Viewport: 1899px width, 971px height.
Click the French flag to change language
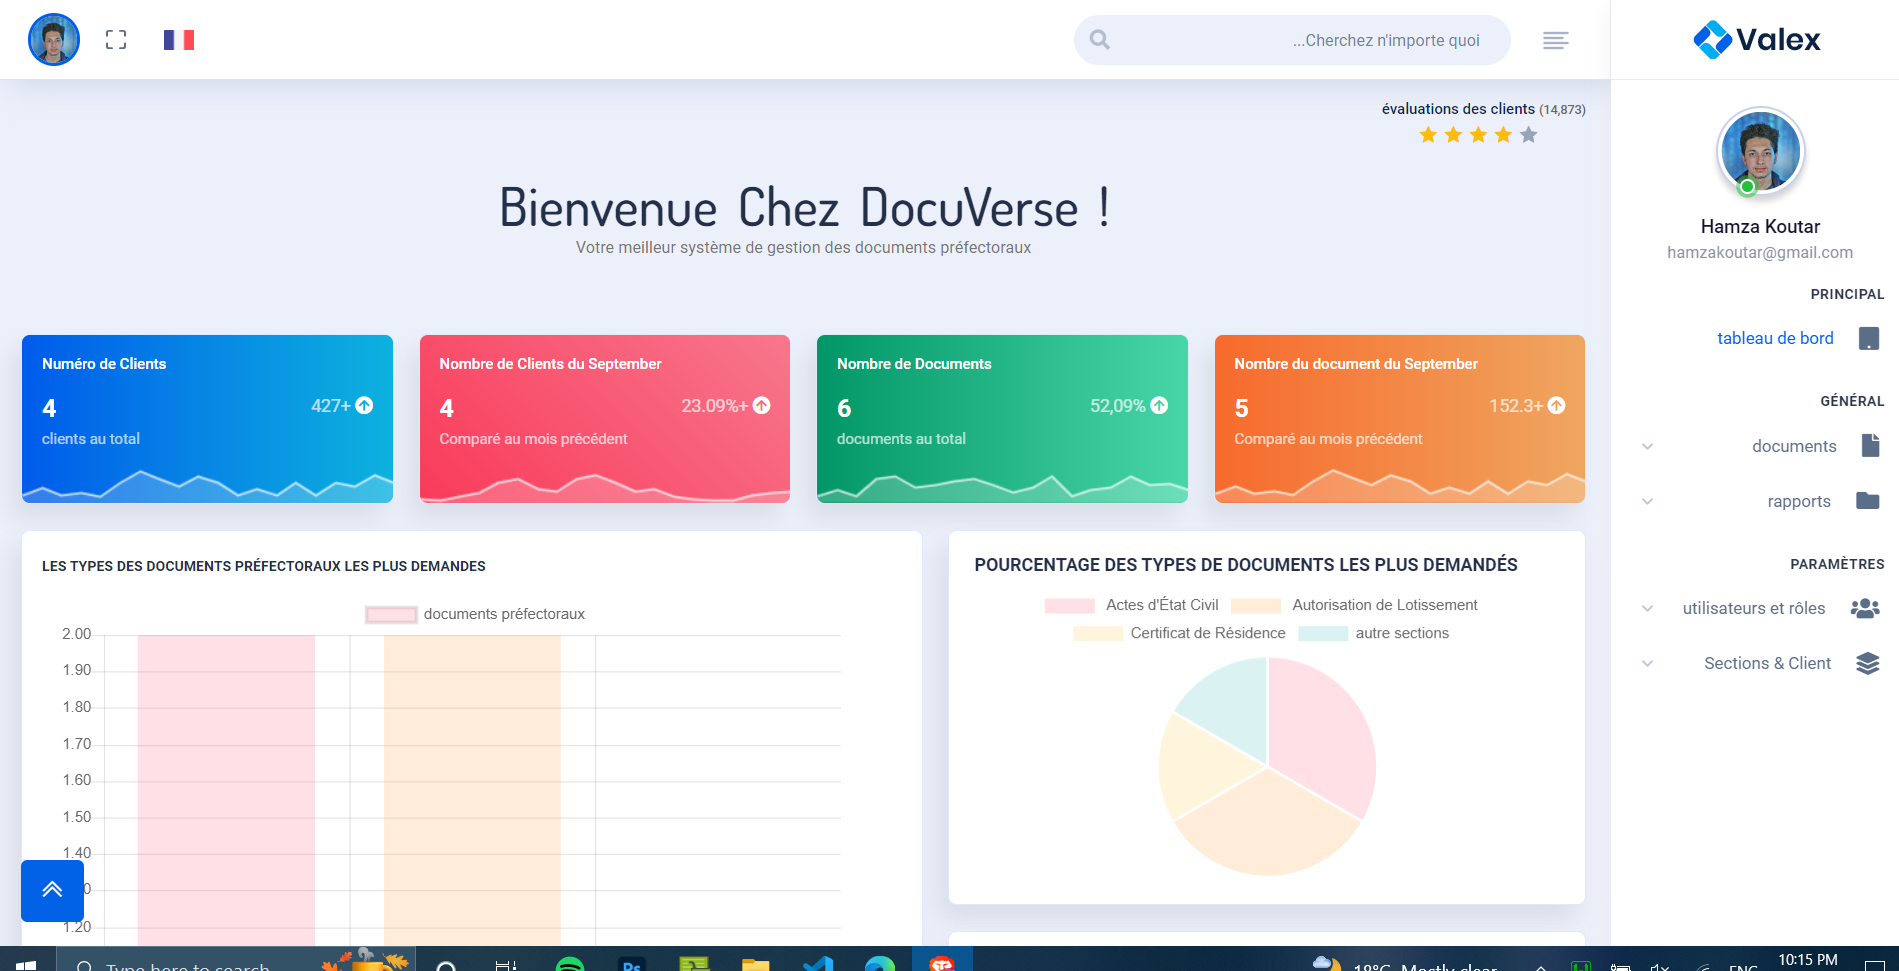(x=179, y=39)
